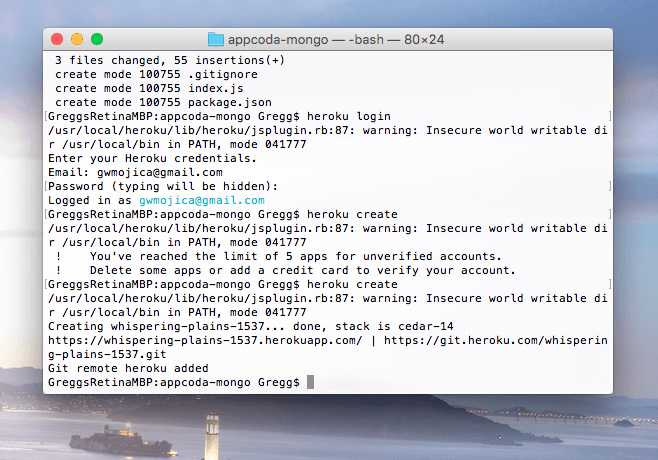The width and height of the screenshot is (658, 460).
Task: Click the cyan gwmojica@gmail.com logged-in address
Action: [202, 200]
